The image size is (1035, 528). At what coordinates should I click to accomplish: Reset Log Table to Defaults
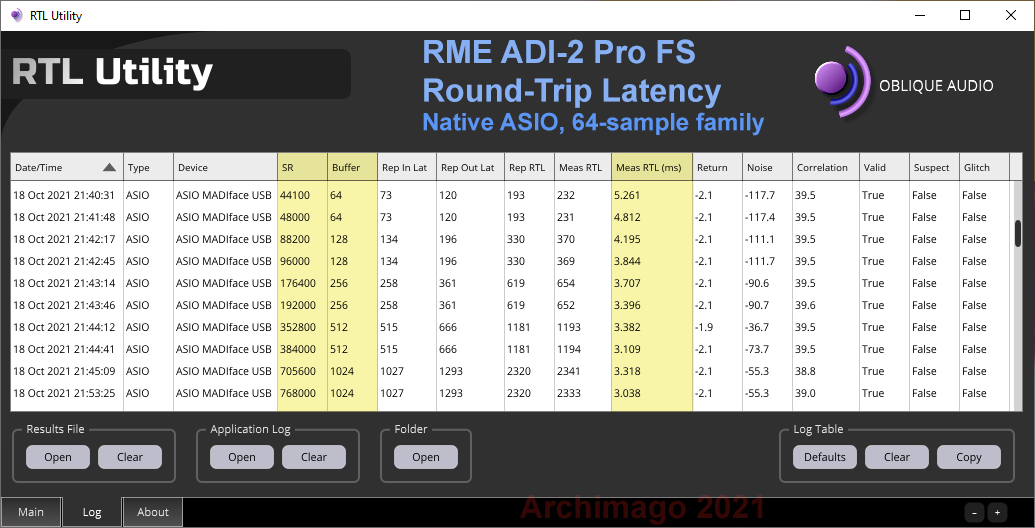824,457
